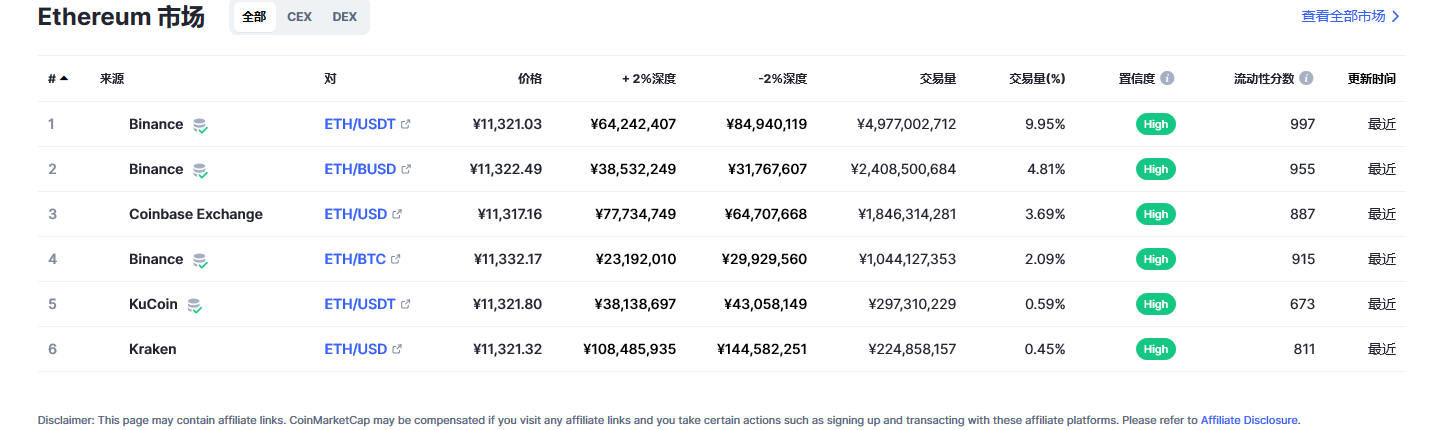Sort by the 交易量 column header
The height and width of the screenshot is (430, 1450).
coord(938,78)
